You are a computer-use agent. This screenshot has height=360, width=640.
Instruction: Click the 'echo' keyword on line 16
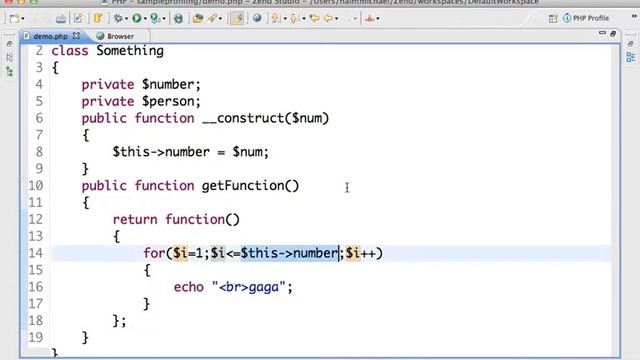[189, 287]
